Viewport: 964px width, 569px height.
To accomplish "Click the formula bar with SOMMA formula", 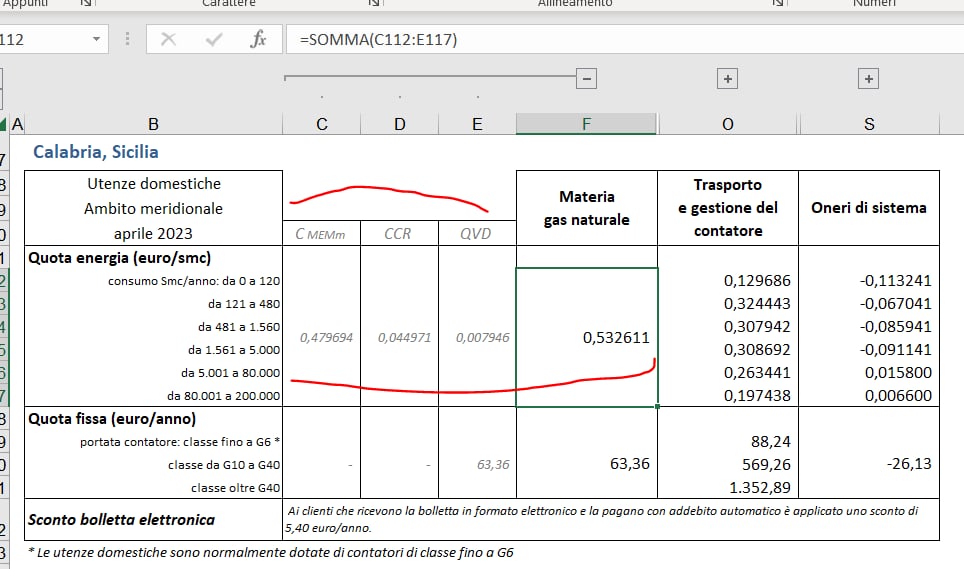I will coord(600,40).
